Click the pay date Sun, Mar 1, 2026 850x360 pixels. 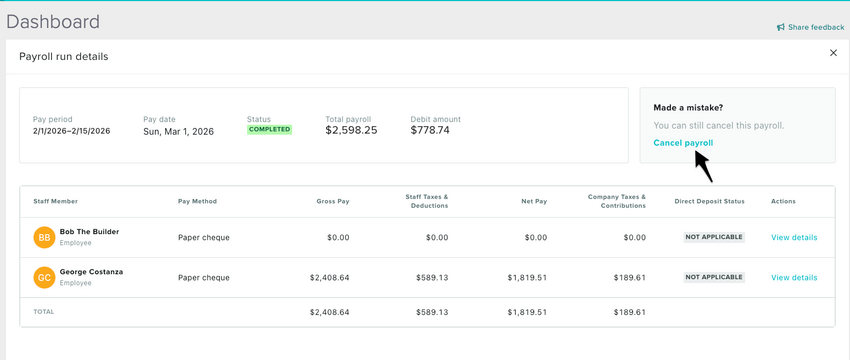[x=178, y=131]
